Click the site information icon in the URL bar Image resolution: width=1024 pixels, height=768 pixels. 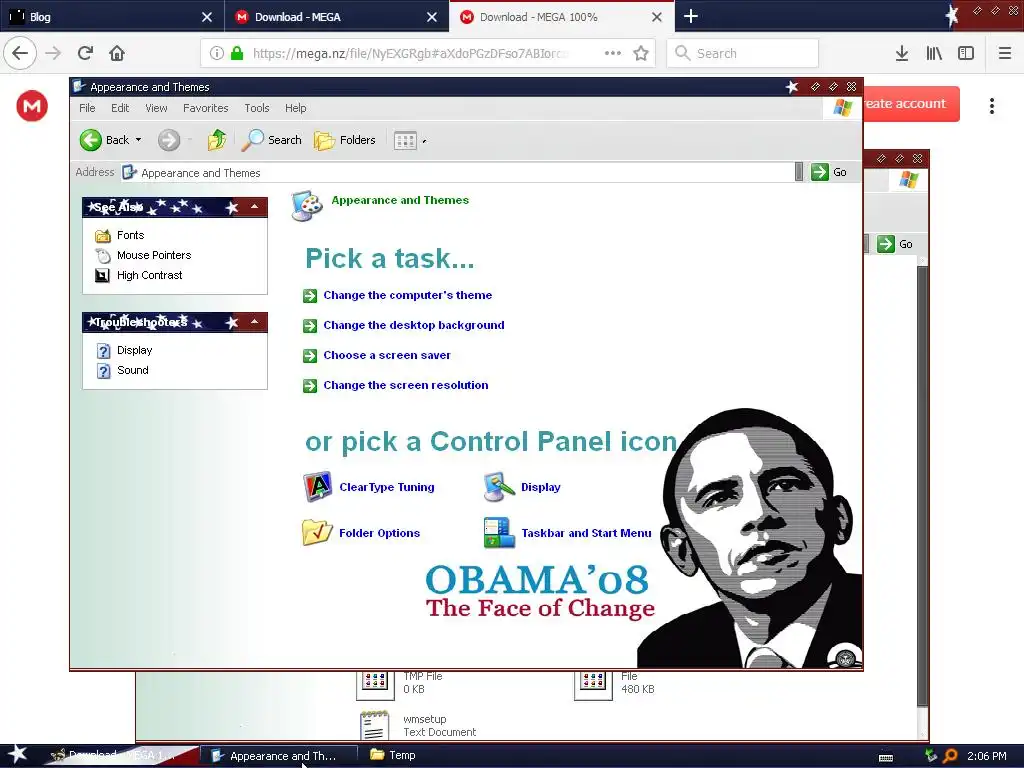[x=217, y=53]
